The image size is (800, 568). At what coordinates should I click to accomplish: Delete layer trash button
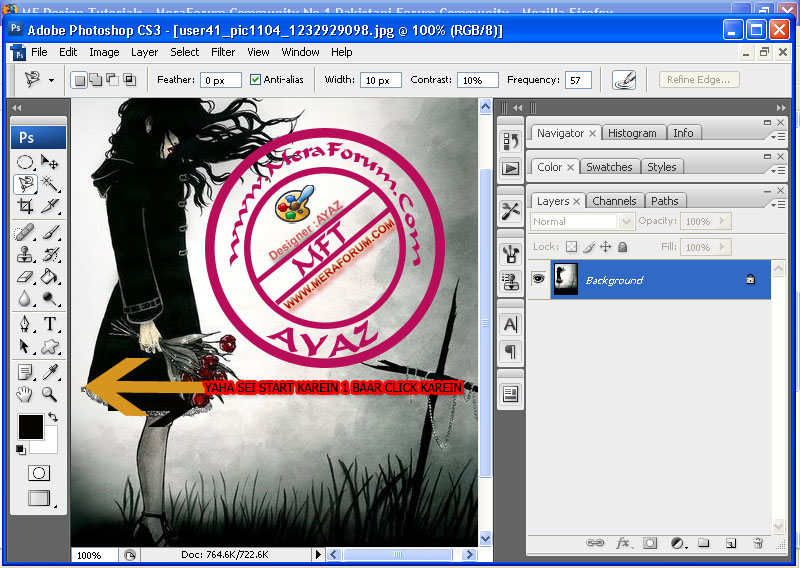(758, 543)
